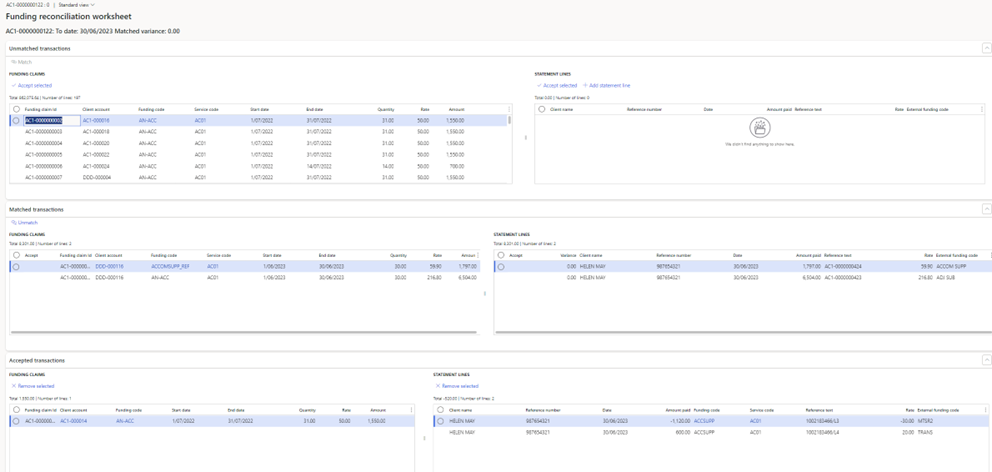Click splitter handle between unmatched grids
992x472 pixels.
(526, 137)
